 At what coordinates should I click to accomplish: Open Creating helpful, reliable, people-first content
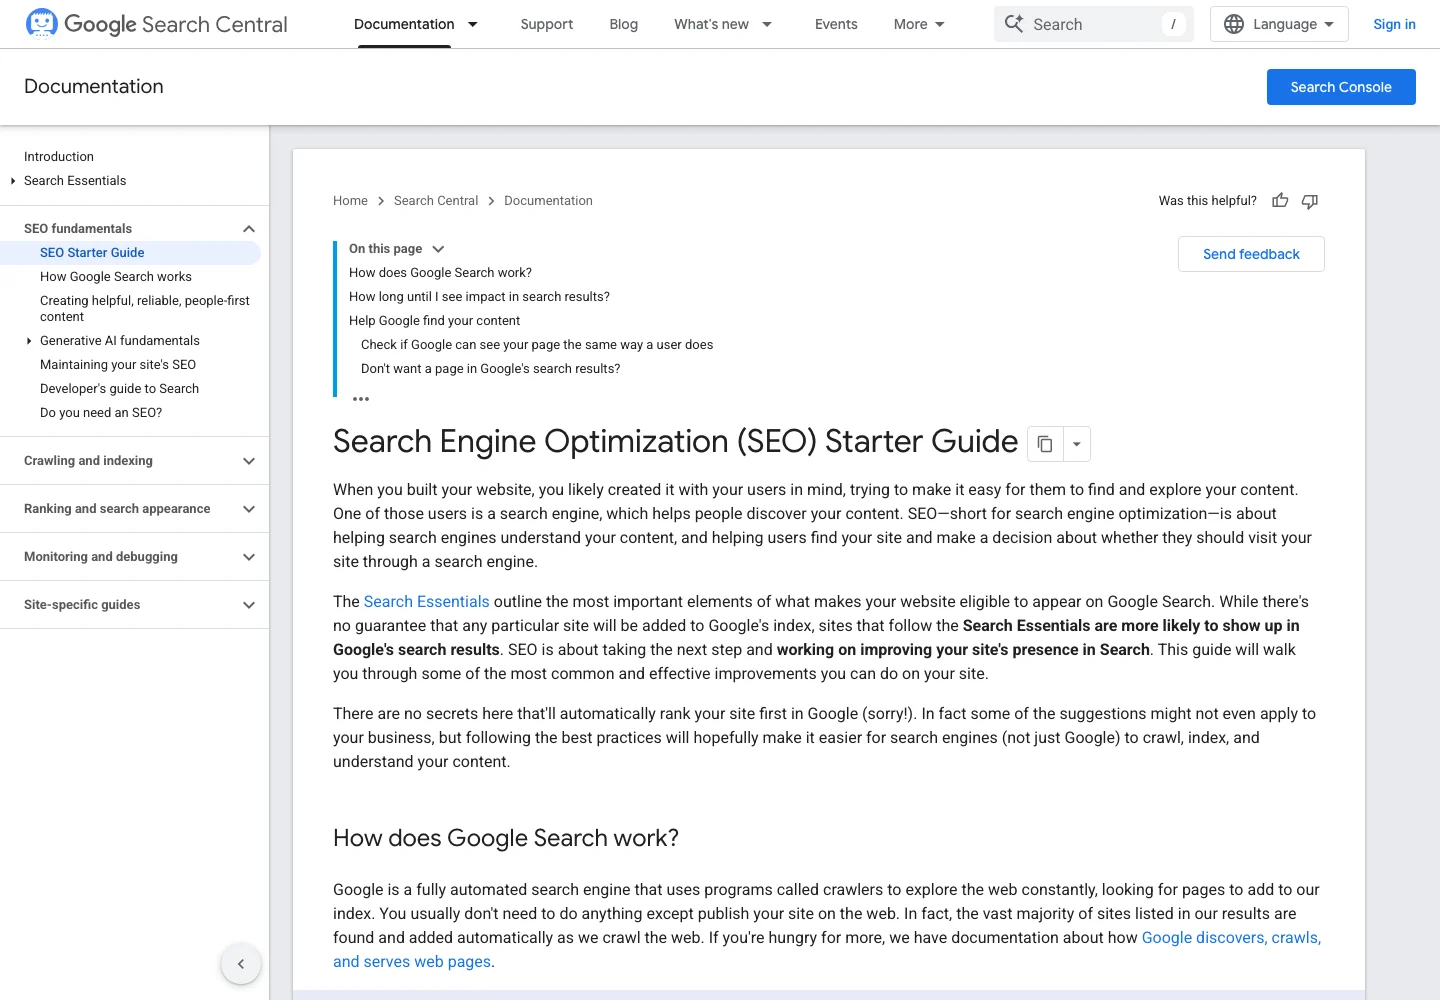(x=145, y=309)
